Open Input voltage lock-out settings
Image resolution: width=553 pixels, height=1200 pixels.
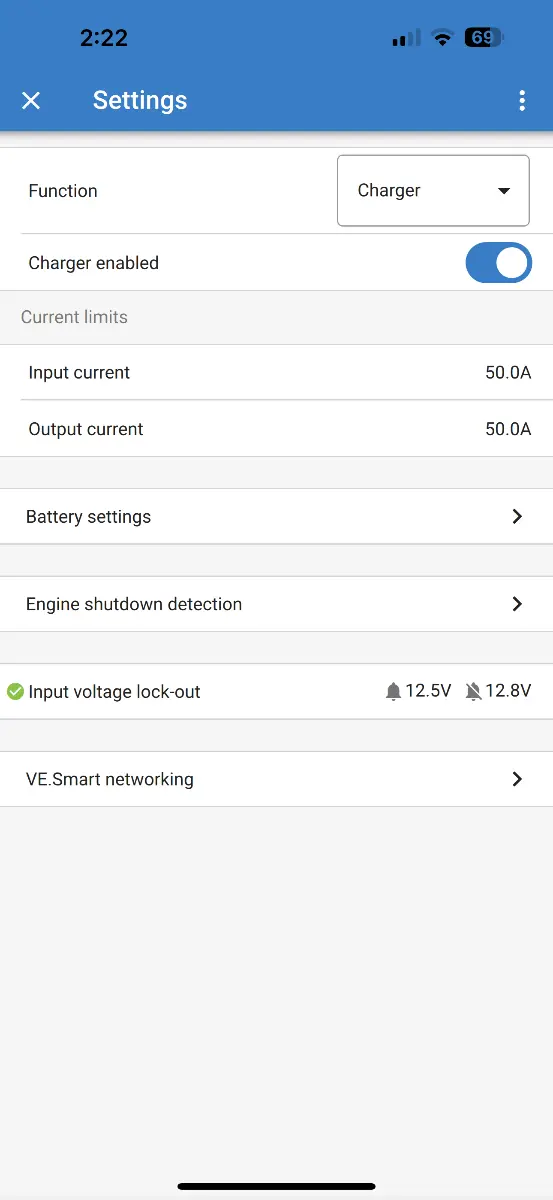coord(276,691)
